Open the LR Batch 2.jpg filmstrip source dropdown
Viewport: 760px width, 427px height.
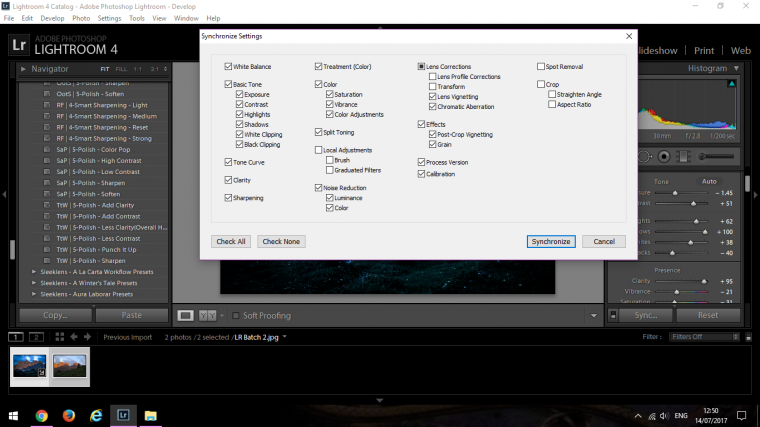coord(285,337)
